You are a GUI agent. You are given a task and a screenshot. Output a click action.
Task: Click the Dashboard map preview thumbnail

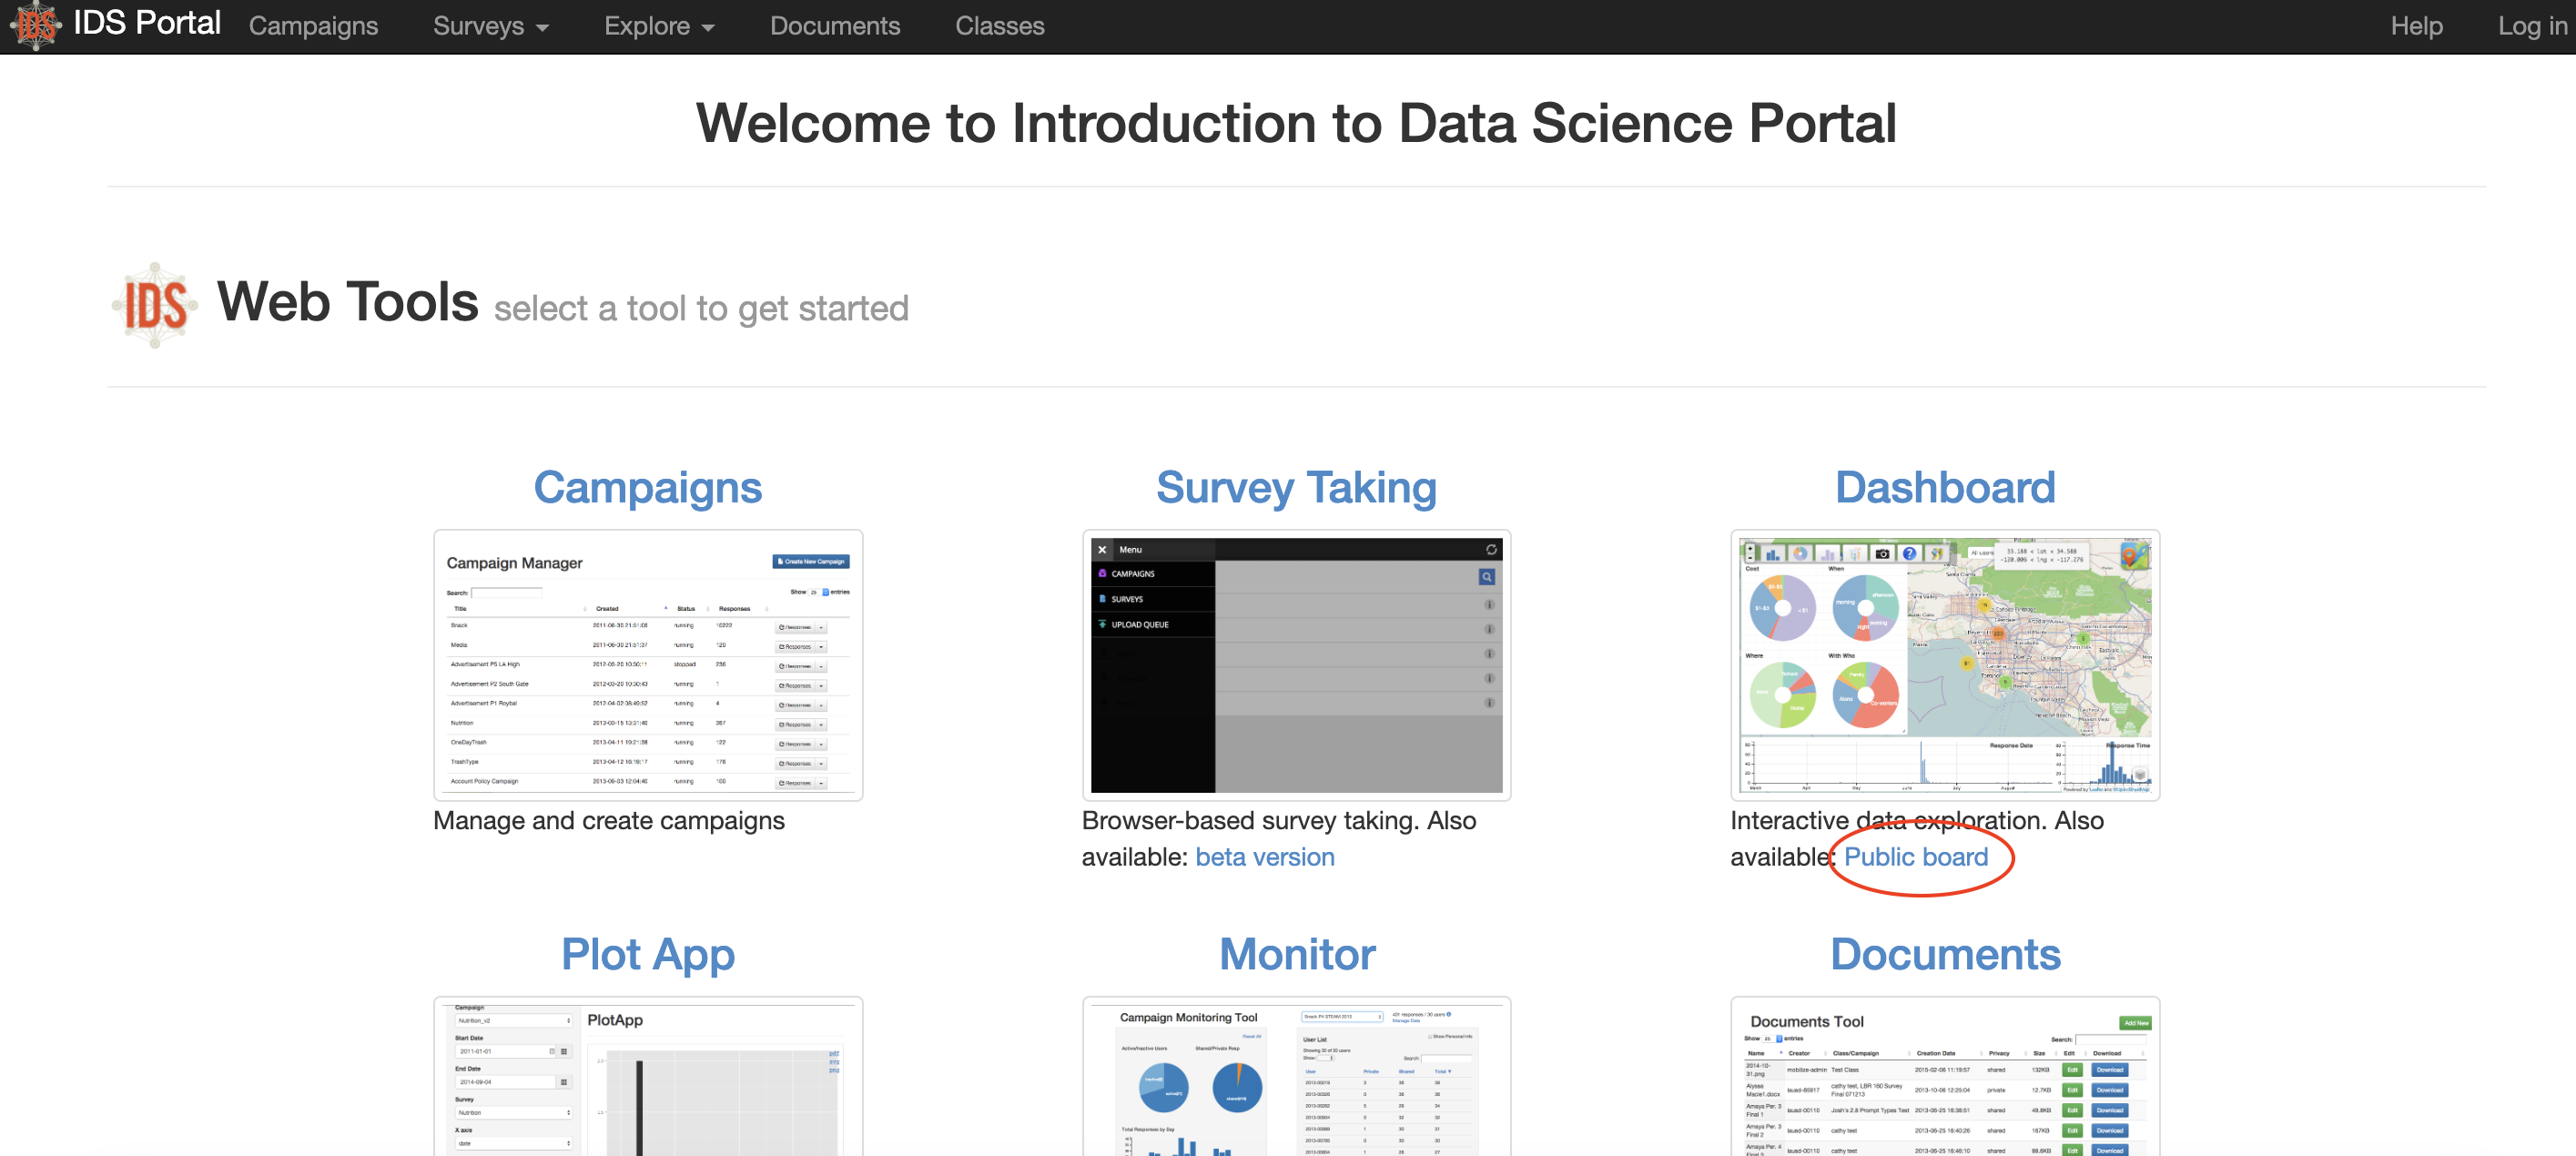tap(1944, 665)
